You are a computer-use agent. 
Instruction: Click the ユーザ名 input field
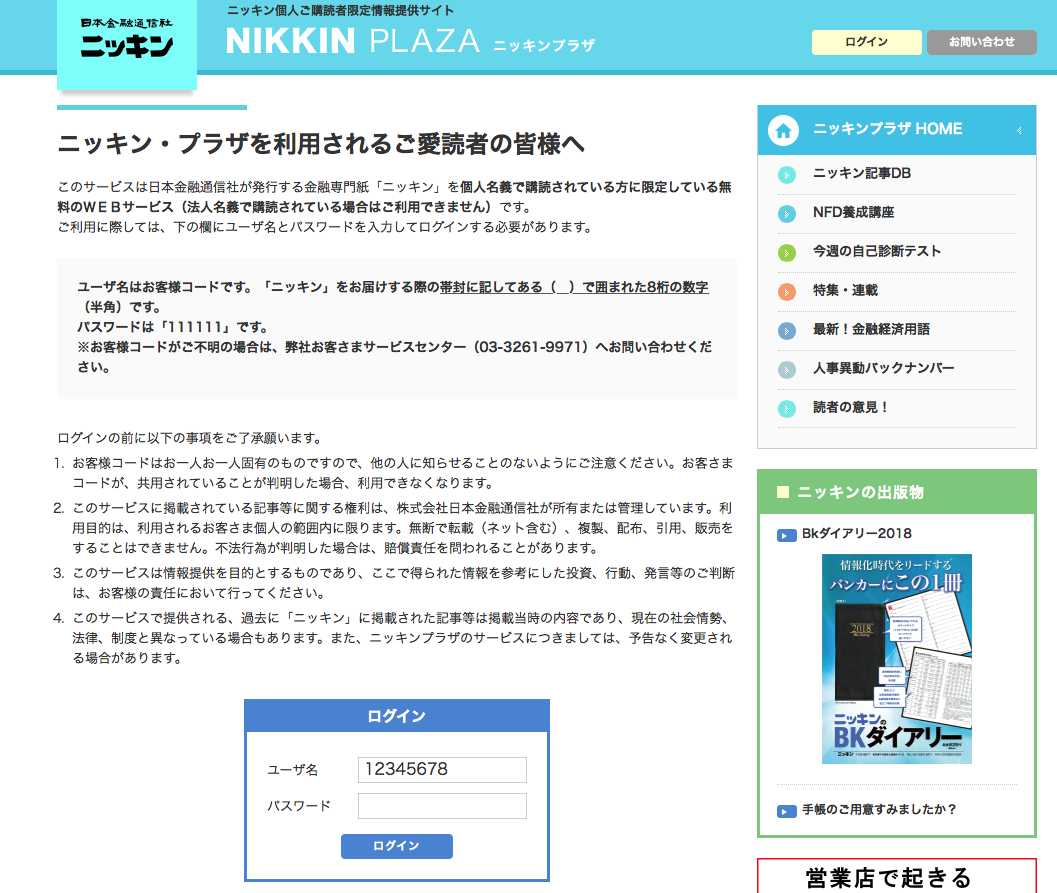(442, 770)
